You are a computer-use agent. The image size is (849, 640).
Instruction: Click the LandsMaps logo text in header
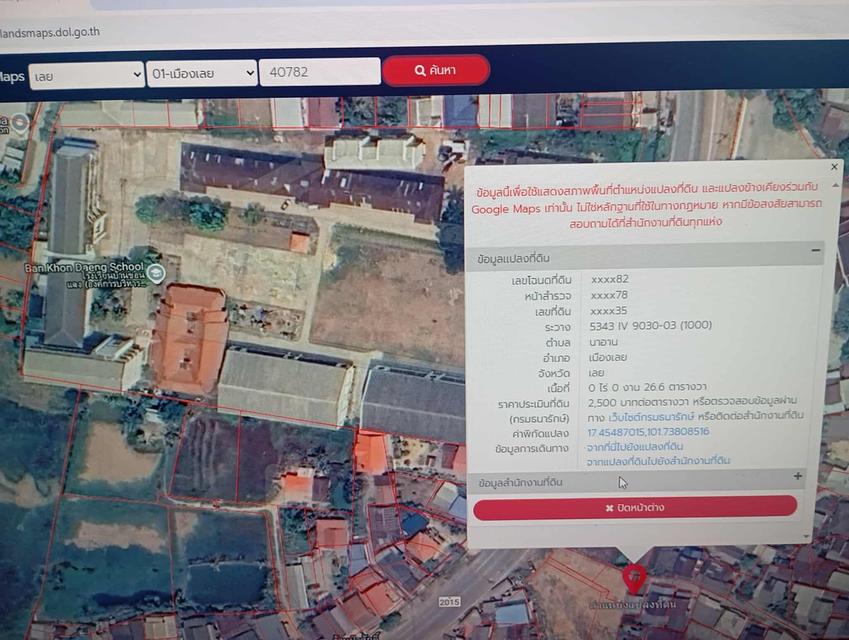[x=12, y=77]
